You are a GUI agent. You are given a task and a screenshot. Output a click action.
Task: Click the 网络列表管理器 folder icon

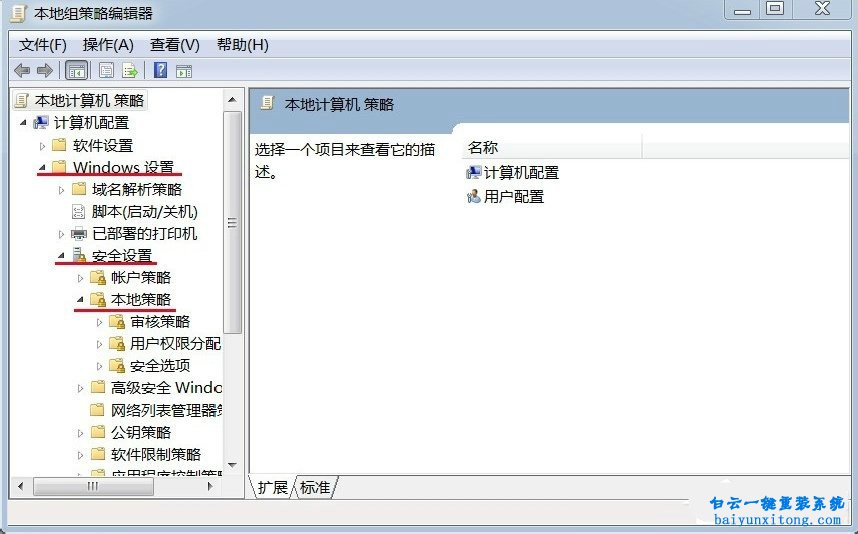(98, 410)
